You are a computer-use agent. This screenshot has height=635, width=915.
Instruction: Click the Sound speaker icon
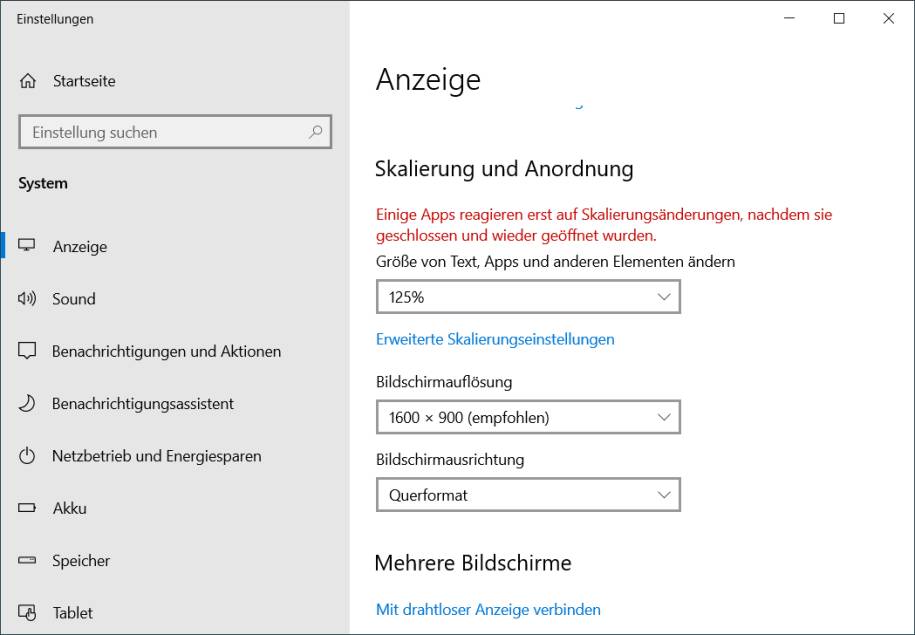[x=28, y=299]
